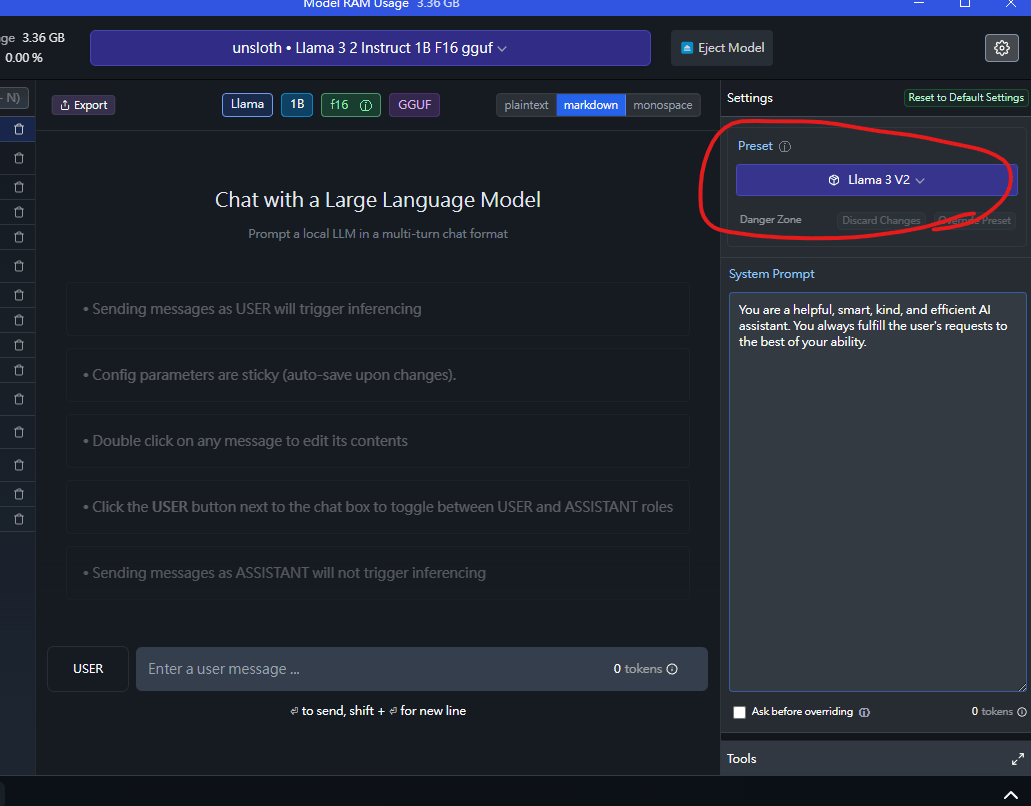Click Reset to Default Settings

coord(965,97)
